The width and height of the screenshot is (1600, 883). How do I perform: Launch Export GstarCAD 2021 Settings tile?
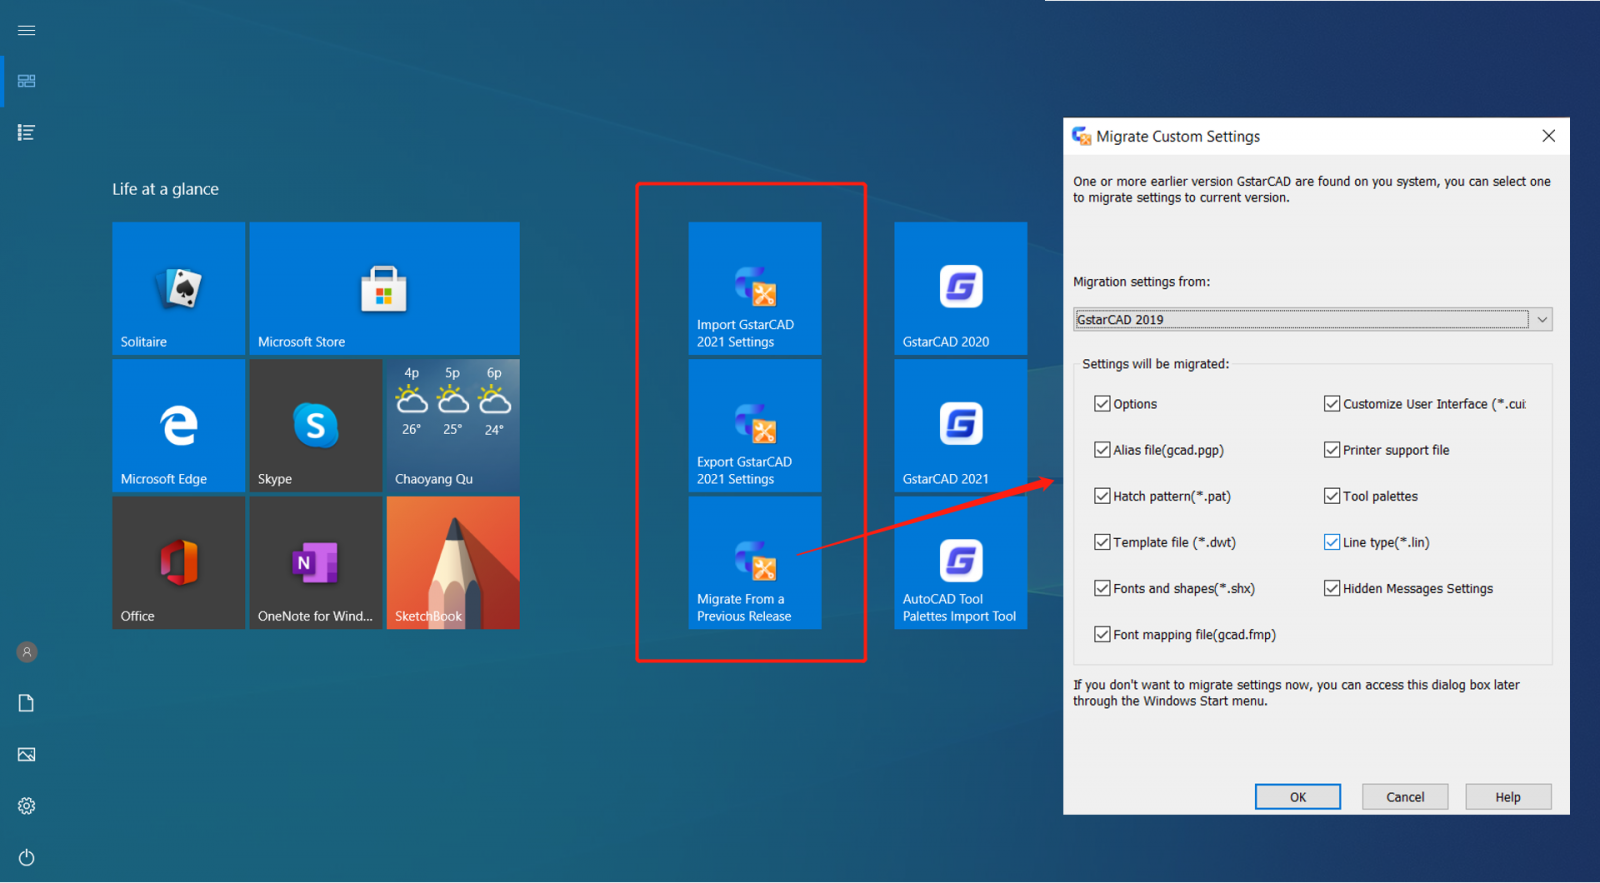tap(755, 425)
